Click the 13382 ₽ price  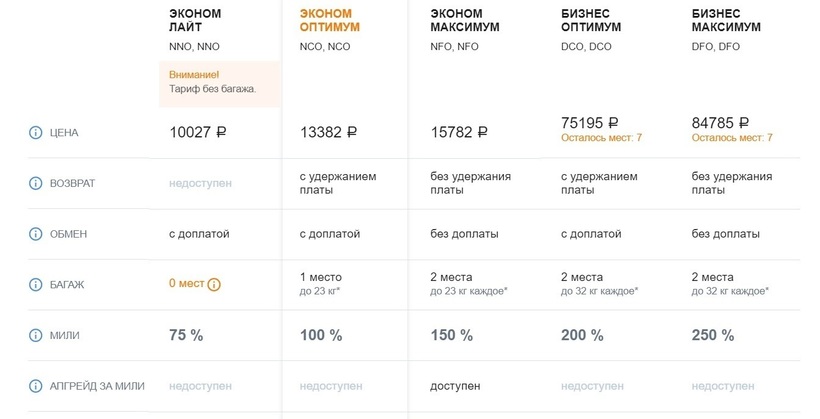click(x=328, y=132)
